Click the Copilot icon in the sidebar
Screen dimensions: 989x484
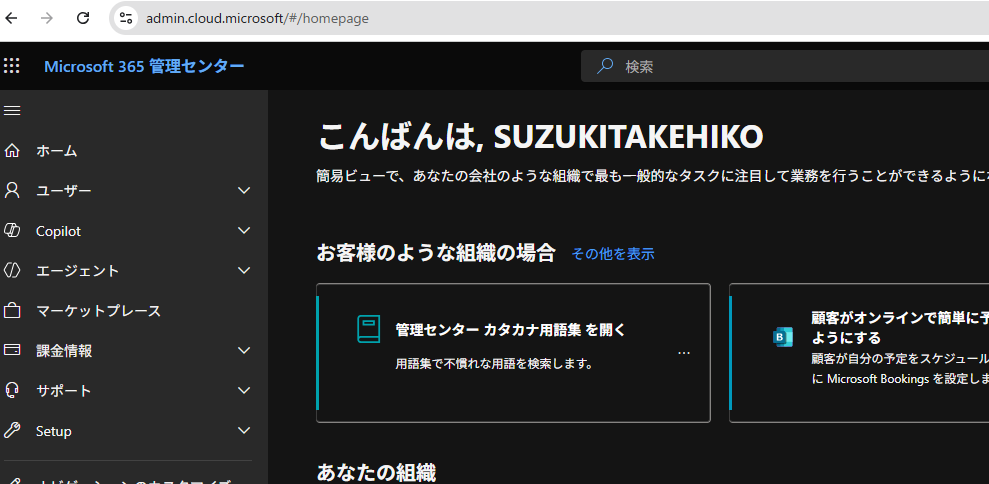pyautogui.click(x=12, y=231)
